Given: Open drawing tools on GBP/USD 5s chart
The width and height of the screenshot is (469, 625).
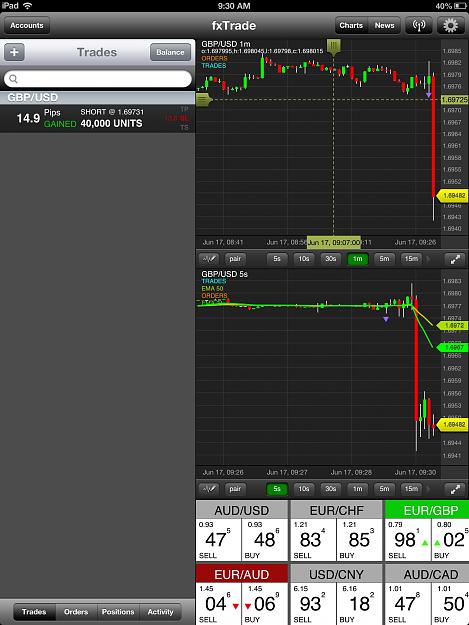Looking at the screenshot, I should 209,489.
